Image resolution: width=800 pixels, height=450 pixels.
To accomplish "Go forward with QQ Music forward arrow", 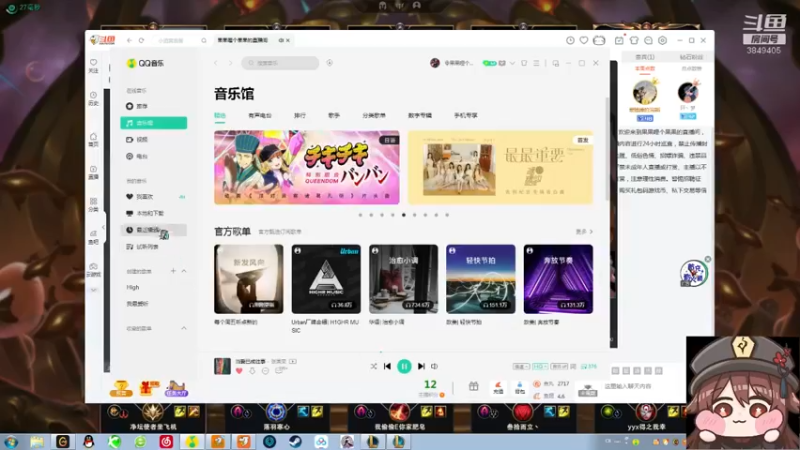I will [x=230, y=63].
